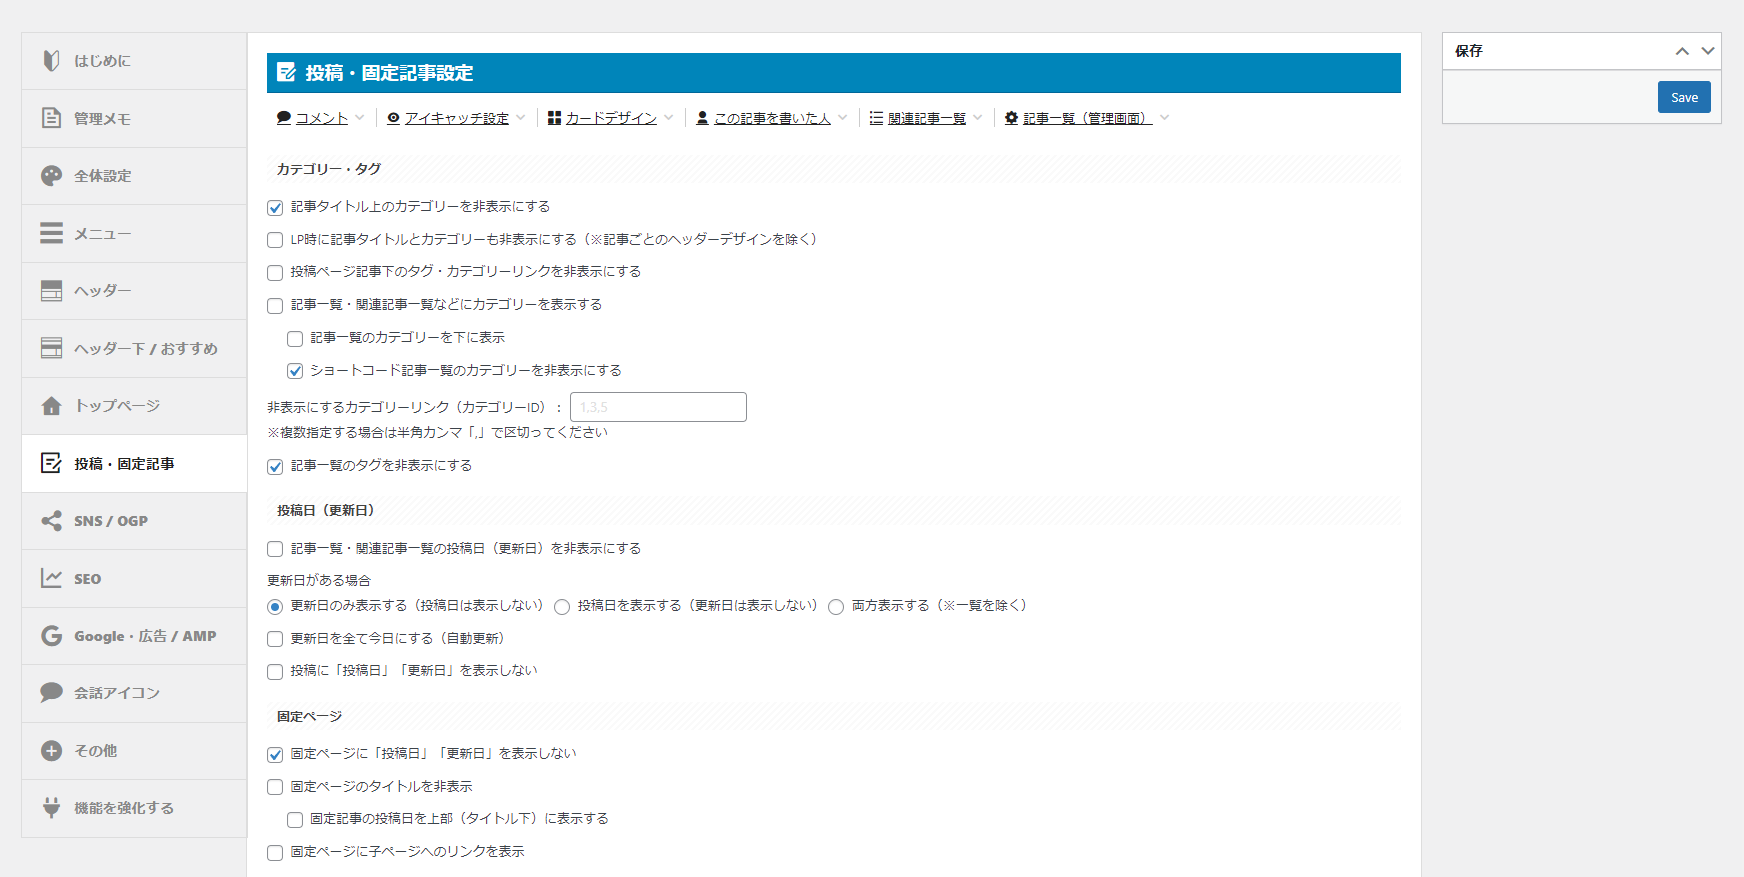This screenshot has height=877, width=1744.
Task: Click the document icon beside 管理メモ
Action: (x=51, y=118)
